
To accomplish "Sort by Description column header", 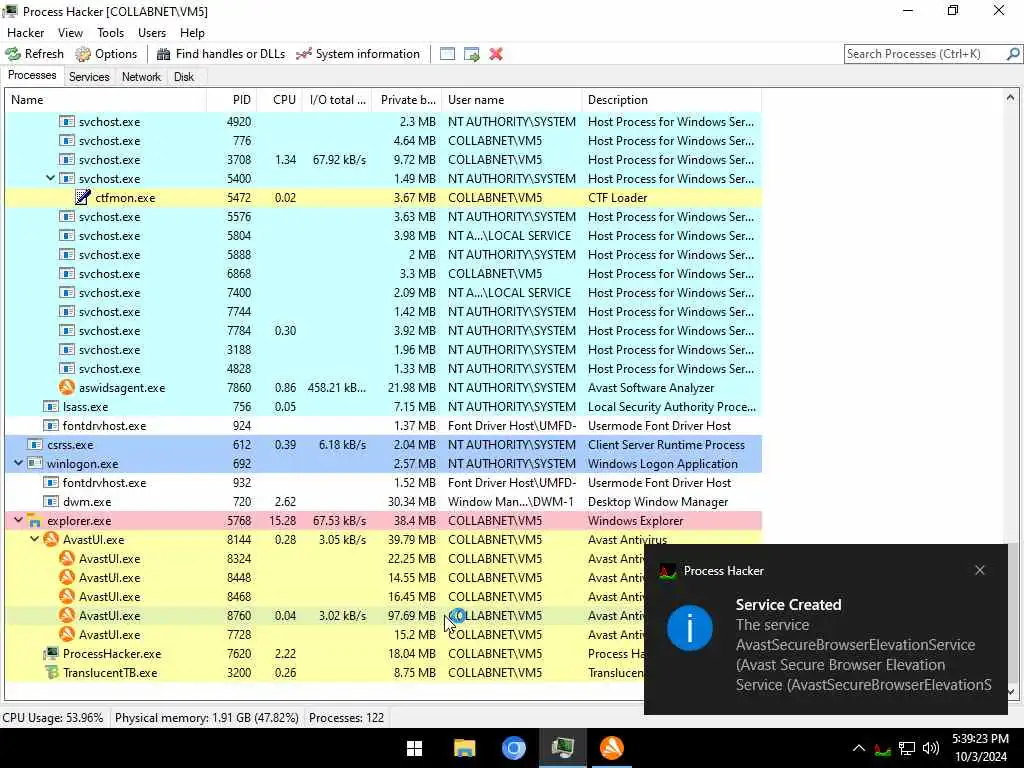I will (671, 100).
